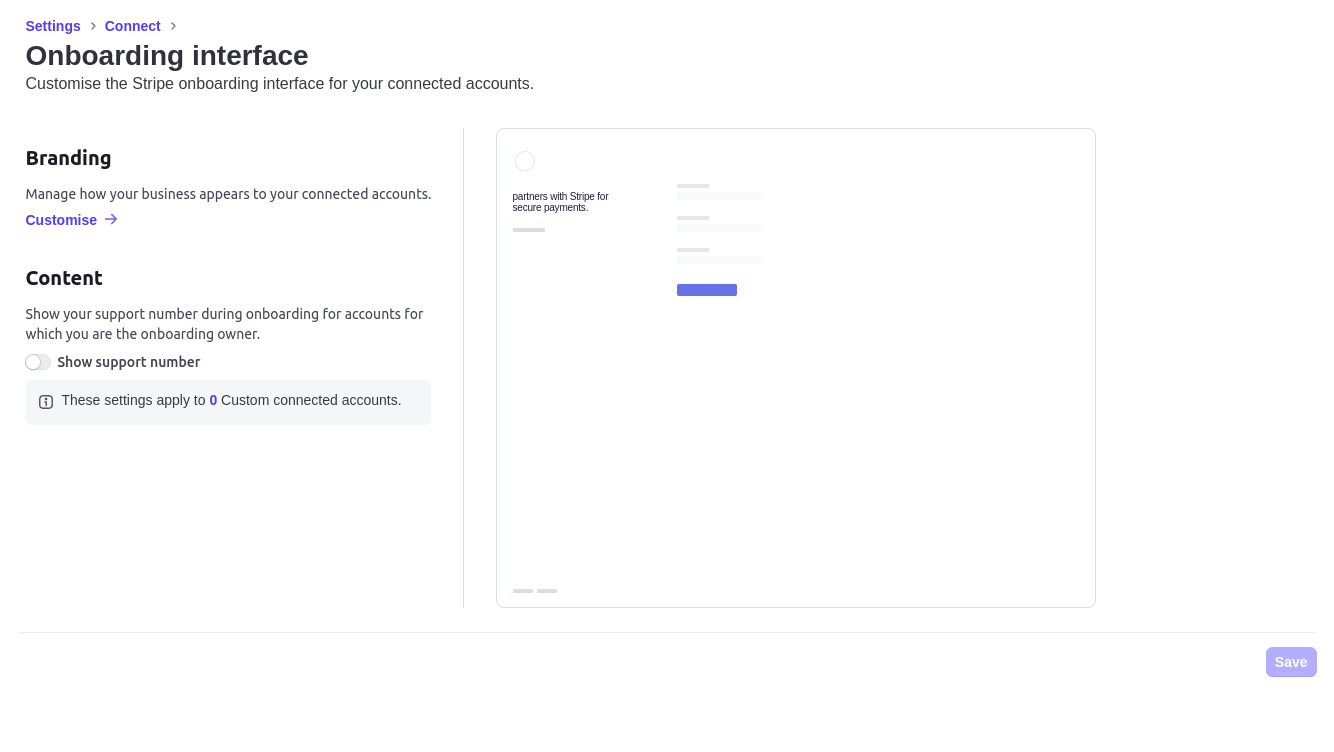Click the circular logo placeholder in the preview
The image size is (1334, 752).
pyautogui.click(x=525, y=160)
